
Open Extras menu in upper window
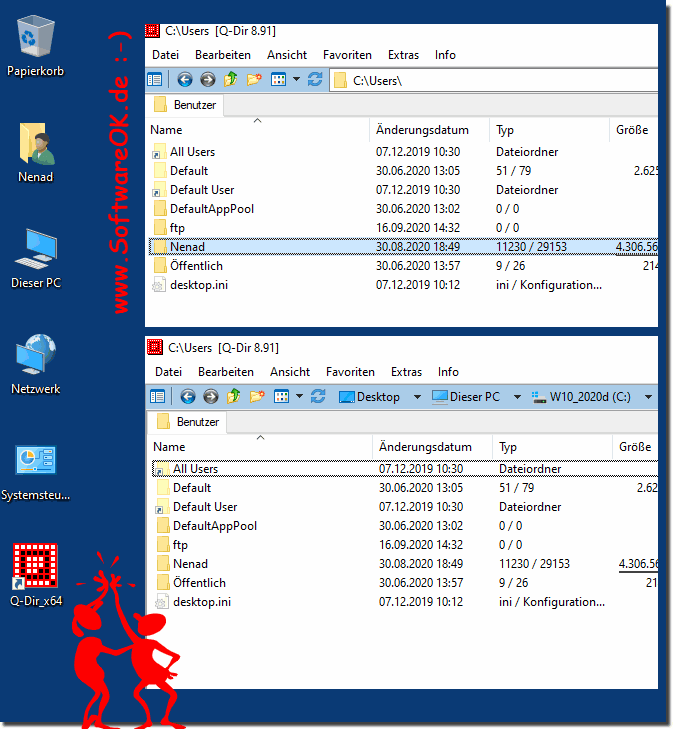403,55
